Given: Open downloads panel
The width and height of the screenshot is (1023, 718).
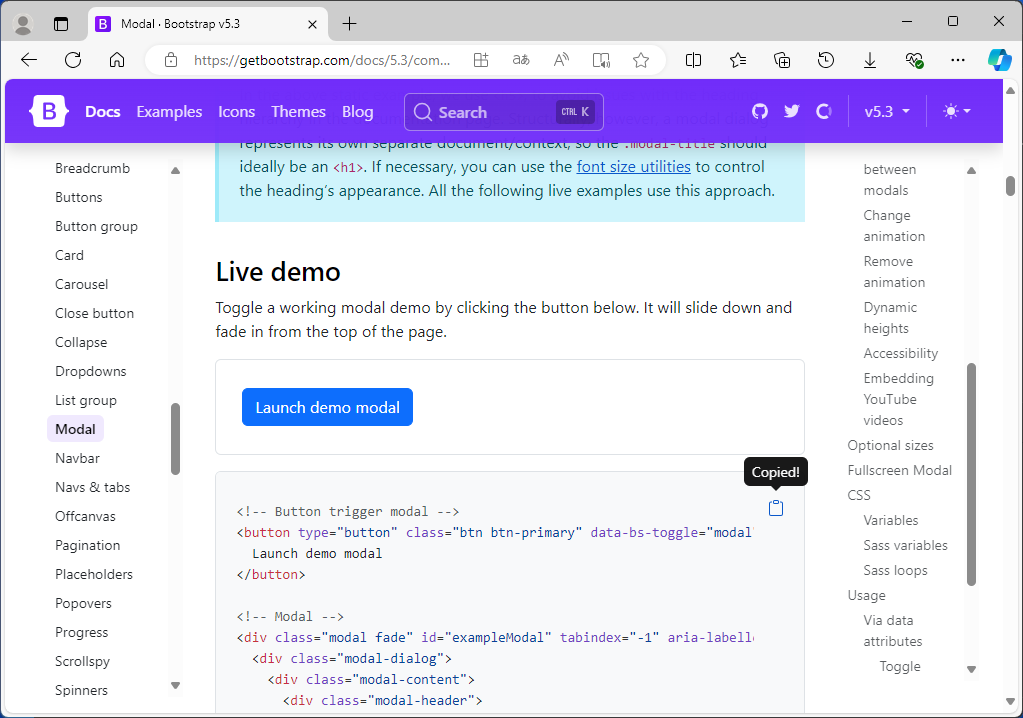Looking at the screenshot, I should 870,60.
